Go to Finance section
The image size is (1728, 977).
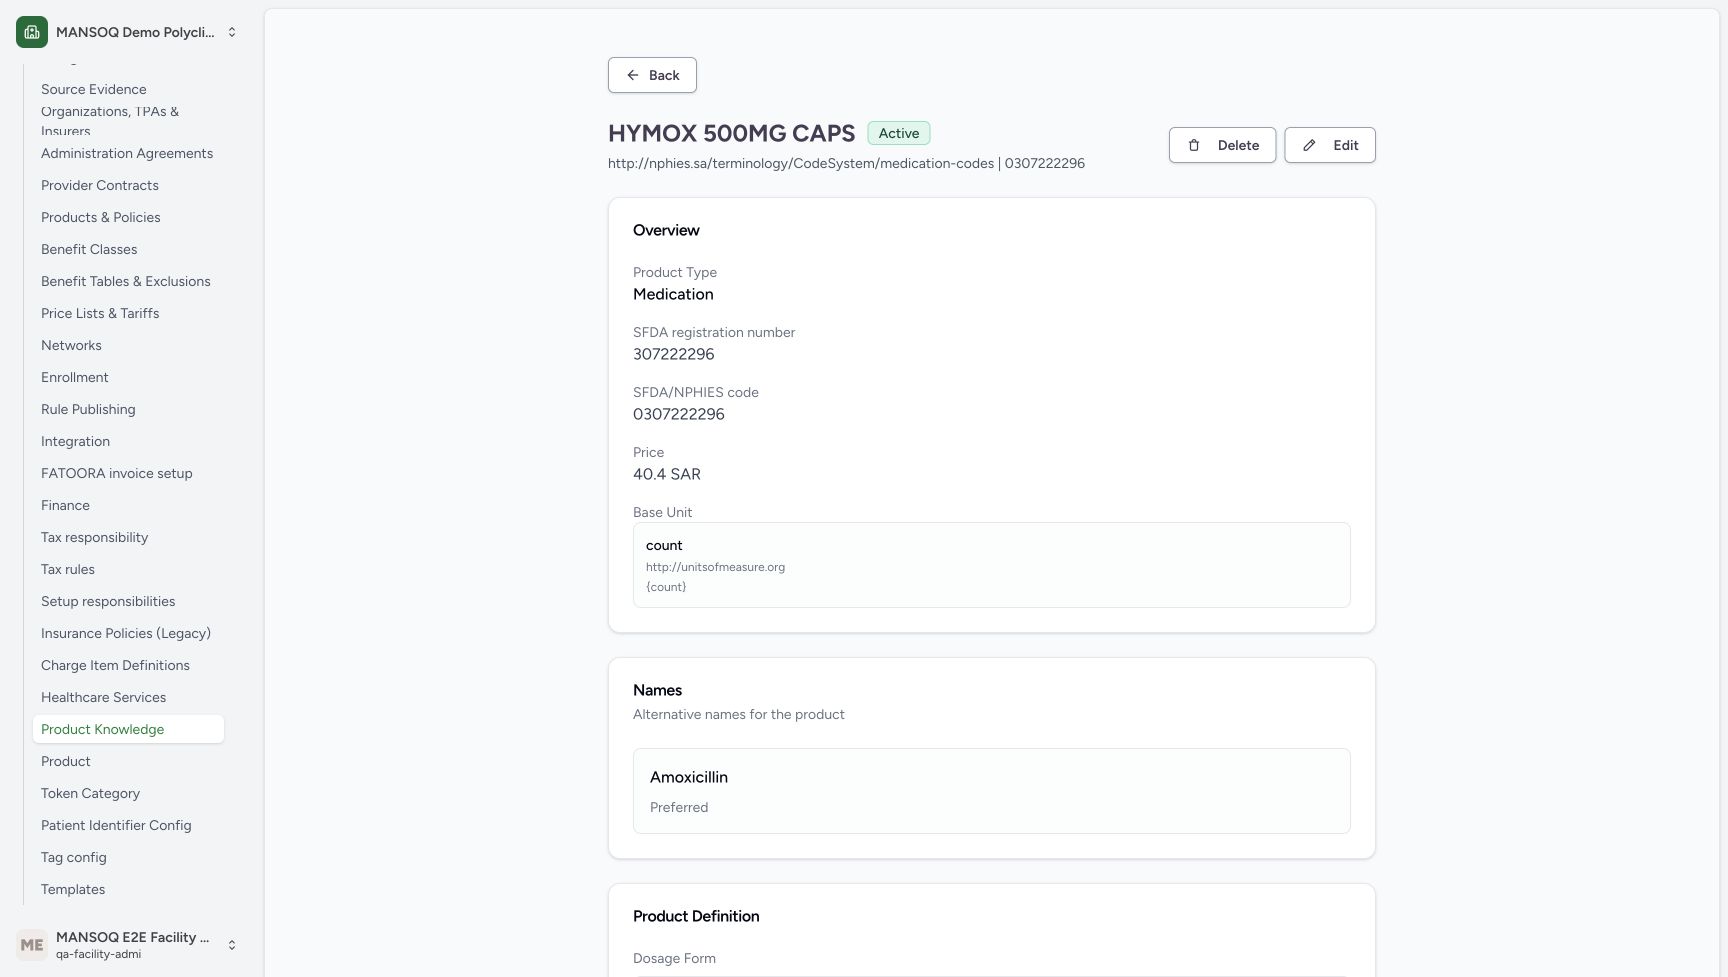tap(65, 505)
